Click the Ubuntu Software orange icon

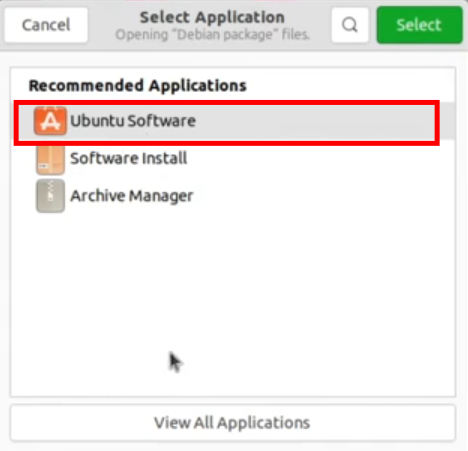[50, 121]
